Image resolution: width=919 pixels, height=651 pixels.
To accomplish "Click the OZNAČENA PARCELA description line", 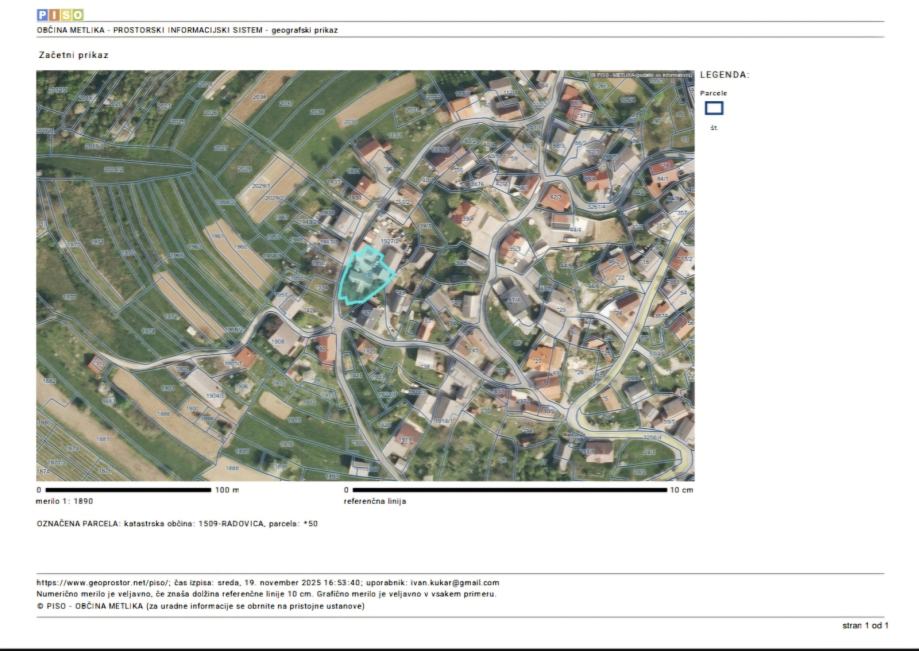I will click(177, 523).
